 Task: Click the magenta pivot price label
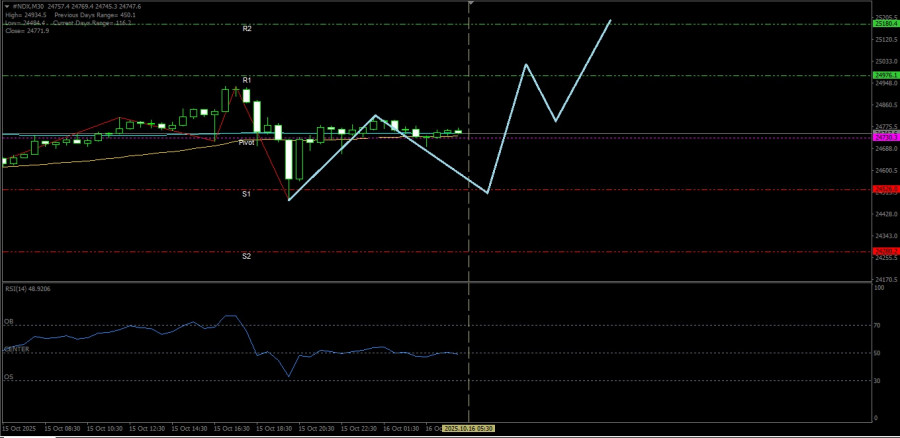[886, 138]
